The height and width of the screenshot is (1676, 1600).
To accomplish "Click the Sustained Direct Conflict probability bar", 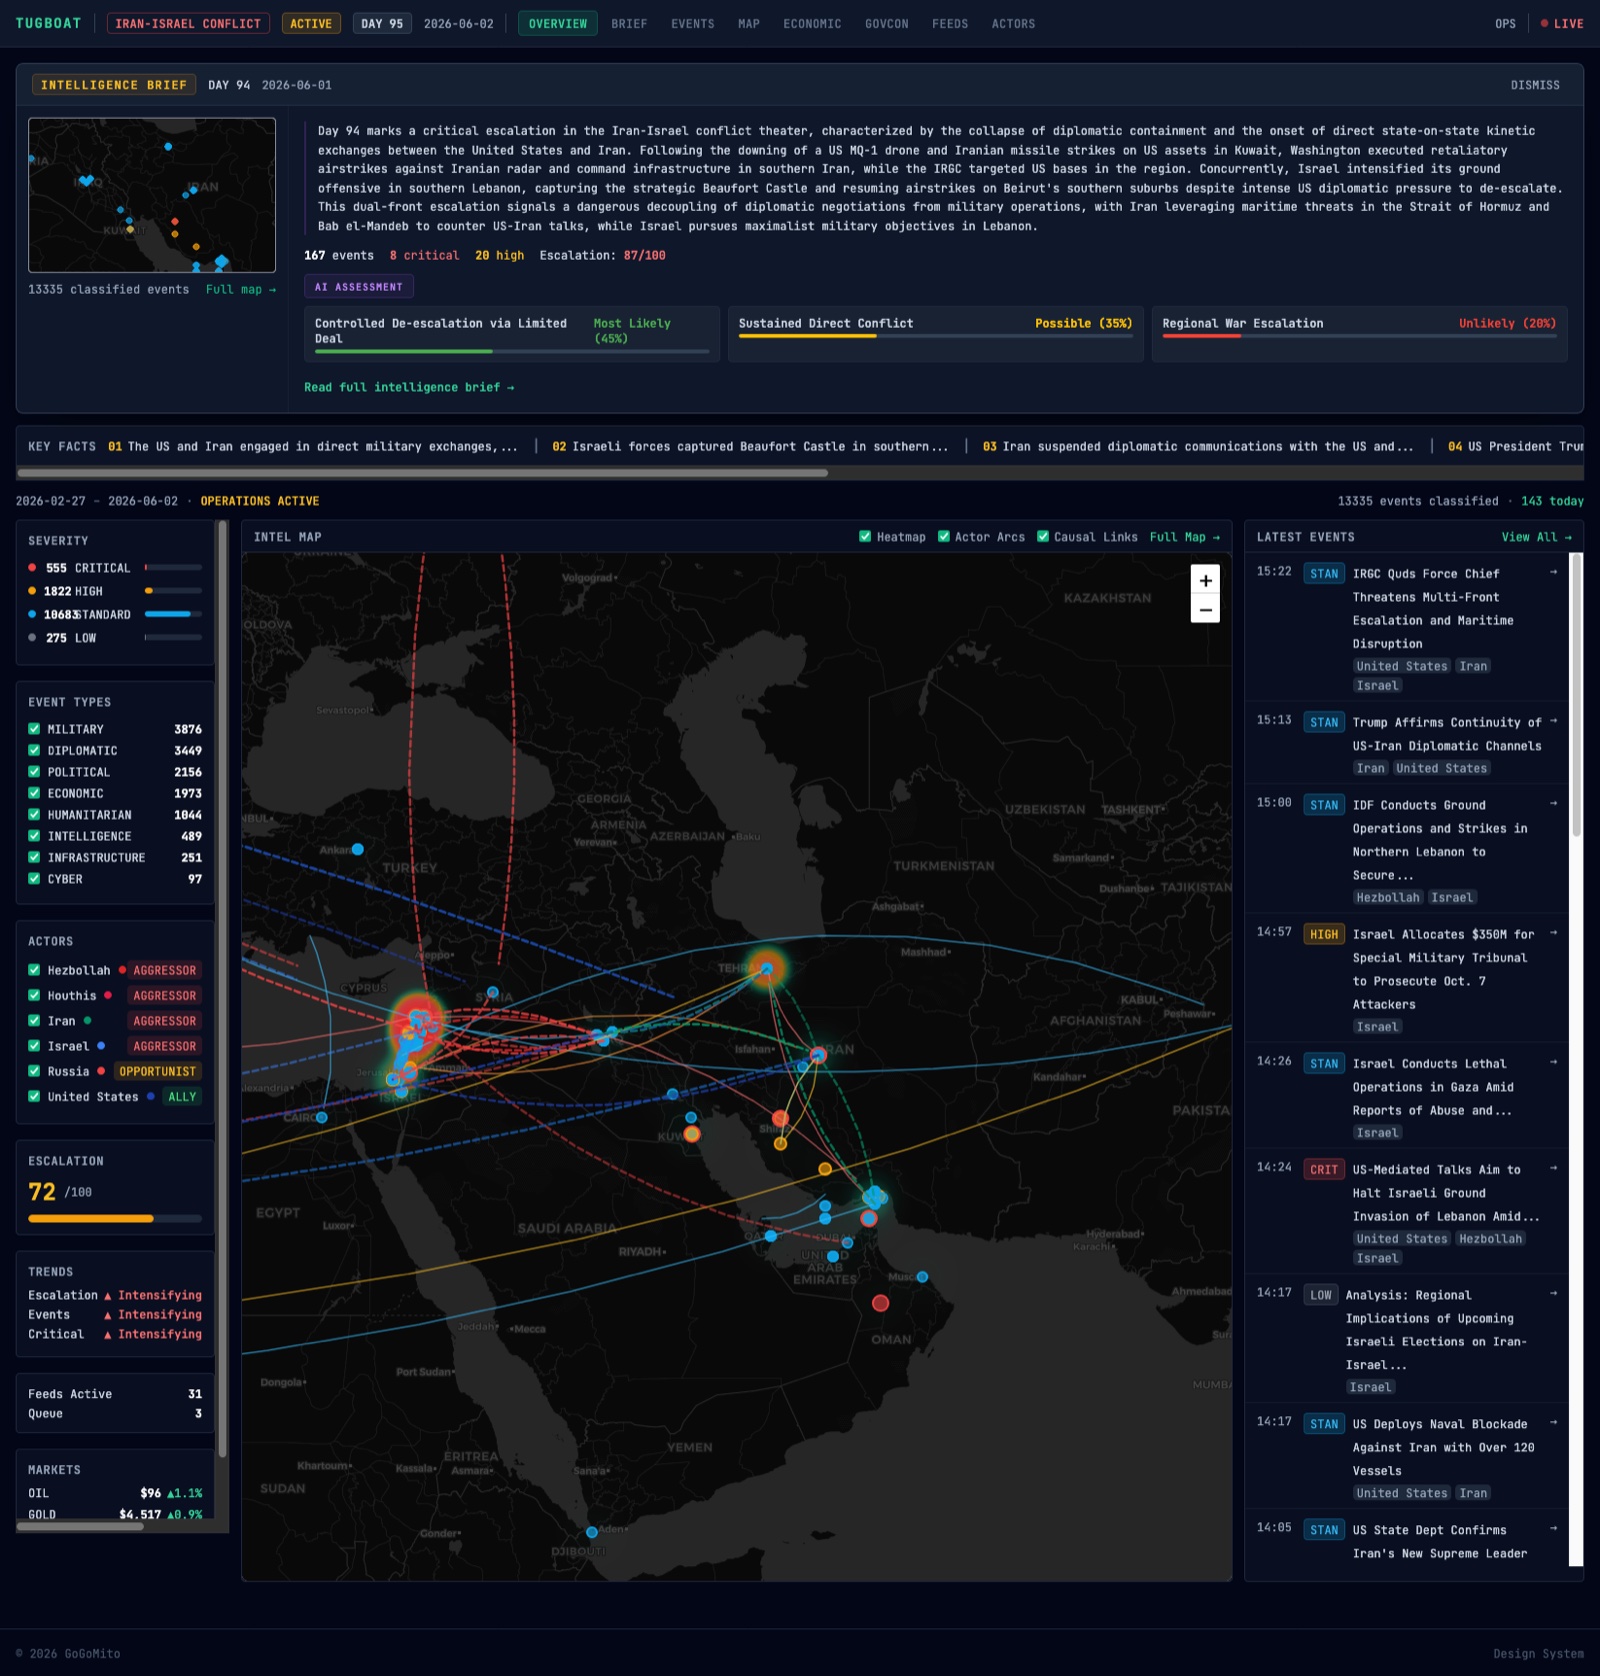I will click(935, 336).
